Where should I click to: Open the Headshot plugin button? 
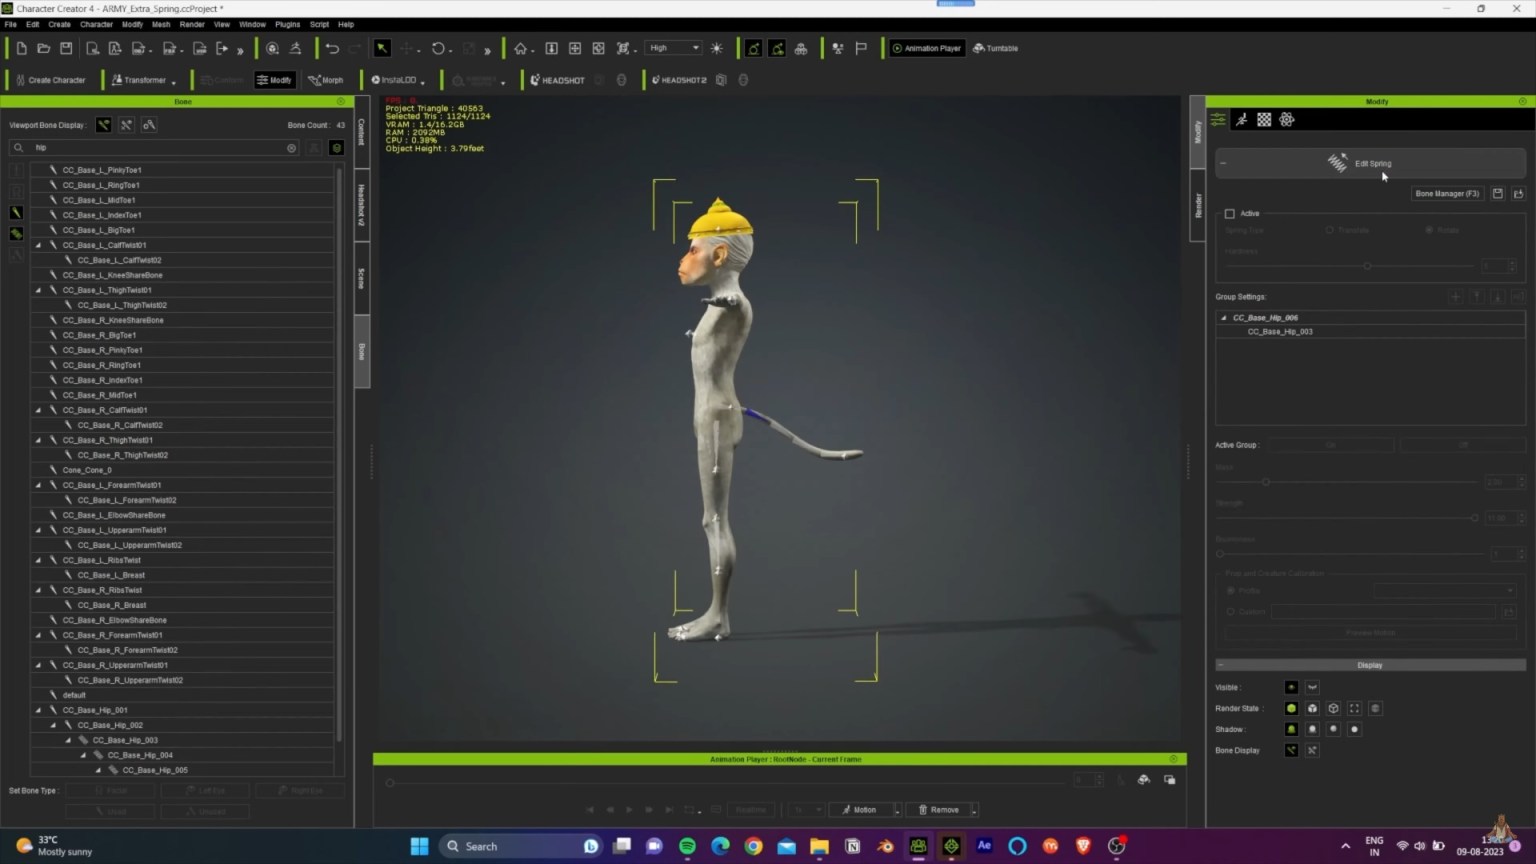coord(558,80)
